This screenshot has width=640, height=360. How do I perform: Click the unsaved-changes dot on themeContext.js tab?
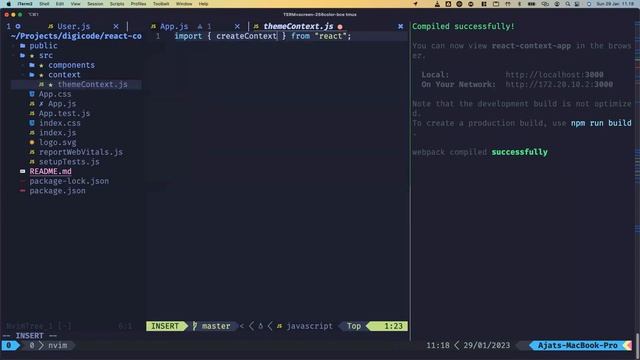click(x=340, y=27)
